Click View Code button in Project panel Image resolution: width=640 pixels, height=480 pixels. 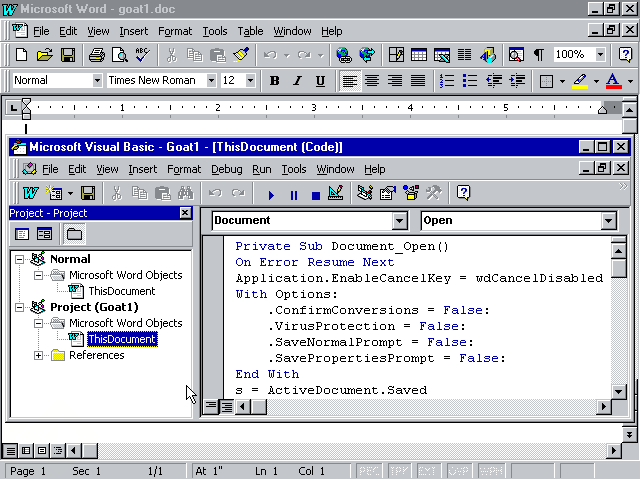click(22, 234)
